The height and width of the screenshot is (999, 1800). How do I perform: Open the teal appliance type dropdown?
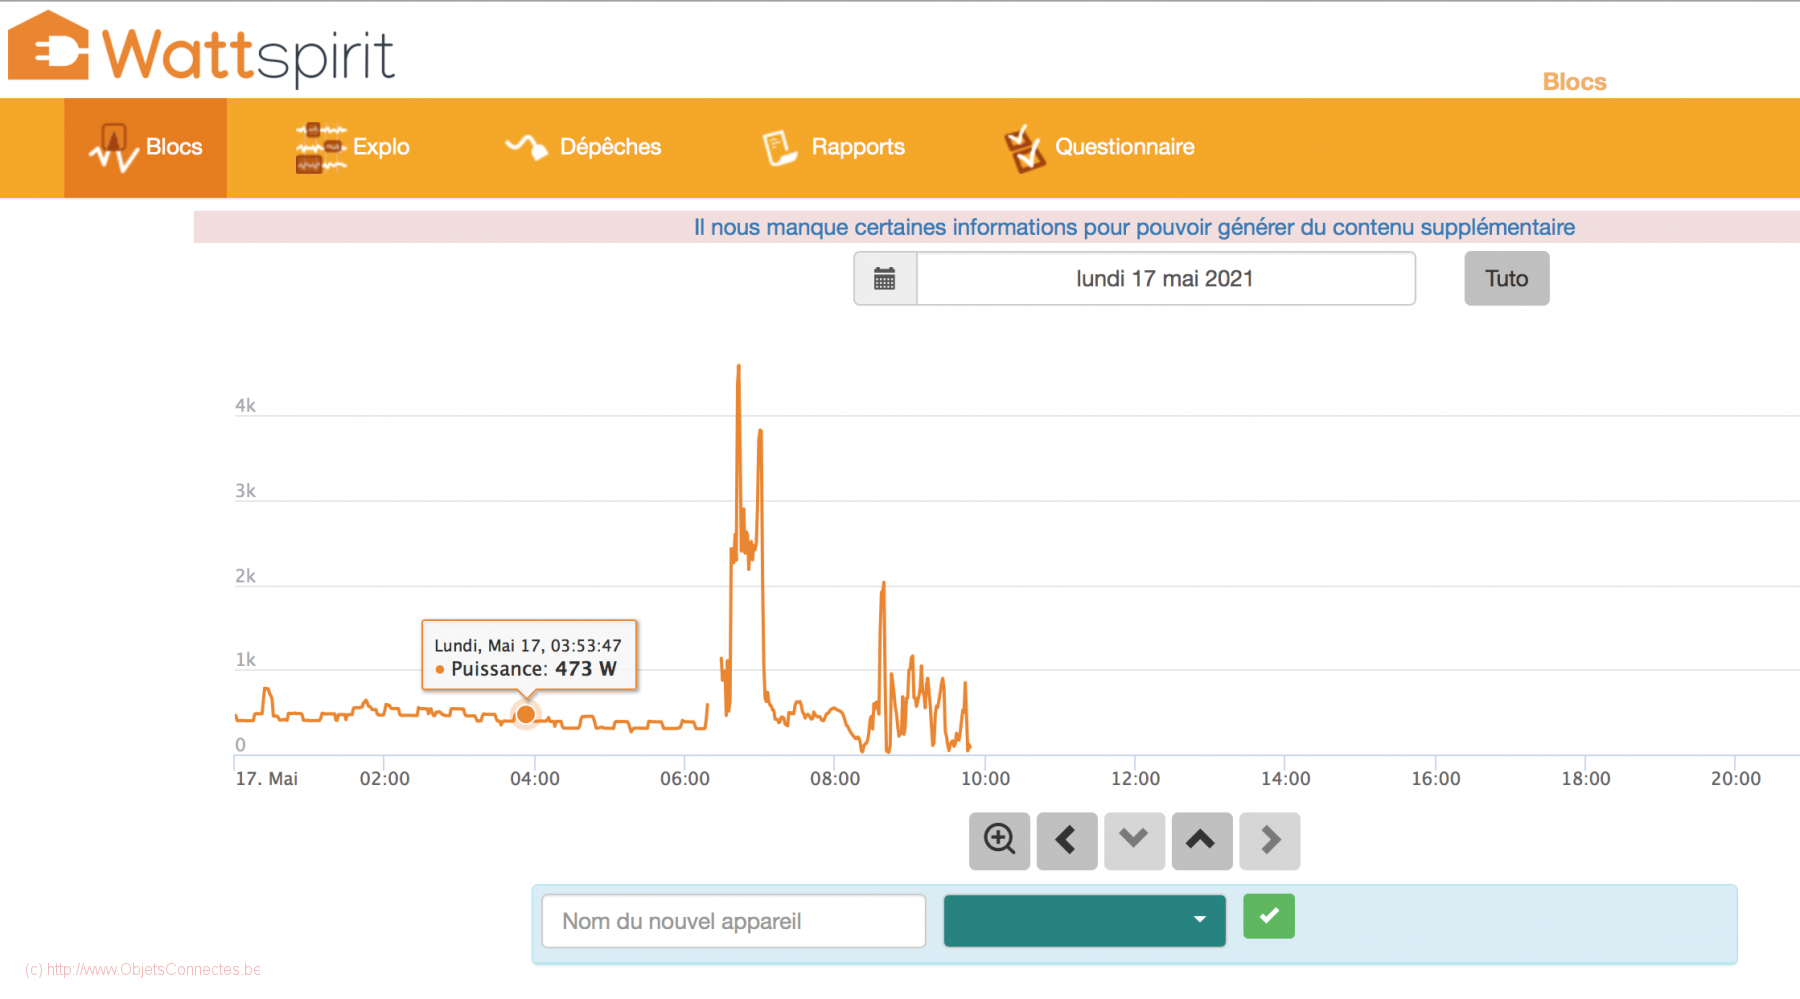[1085, 921]
